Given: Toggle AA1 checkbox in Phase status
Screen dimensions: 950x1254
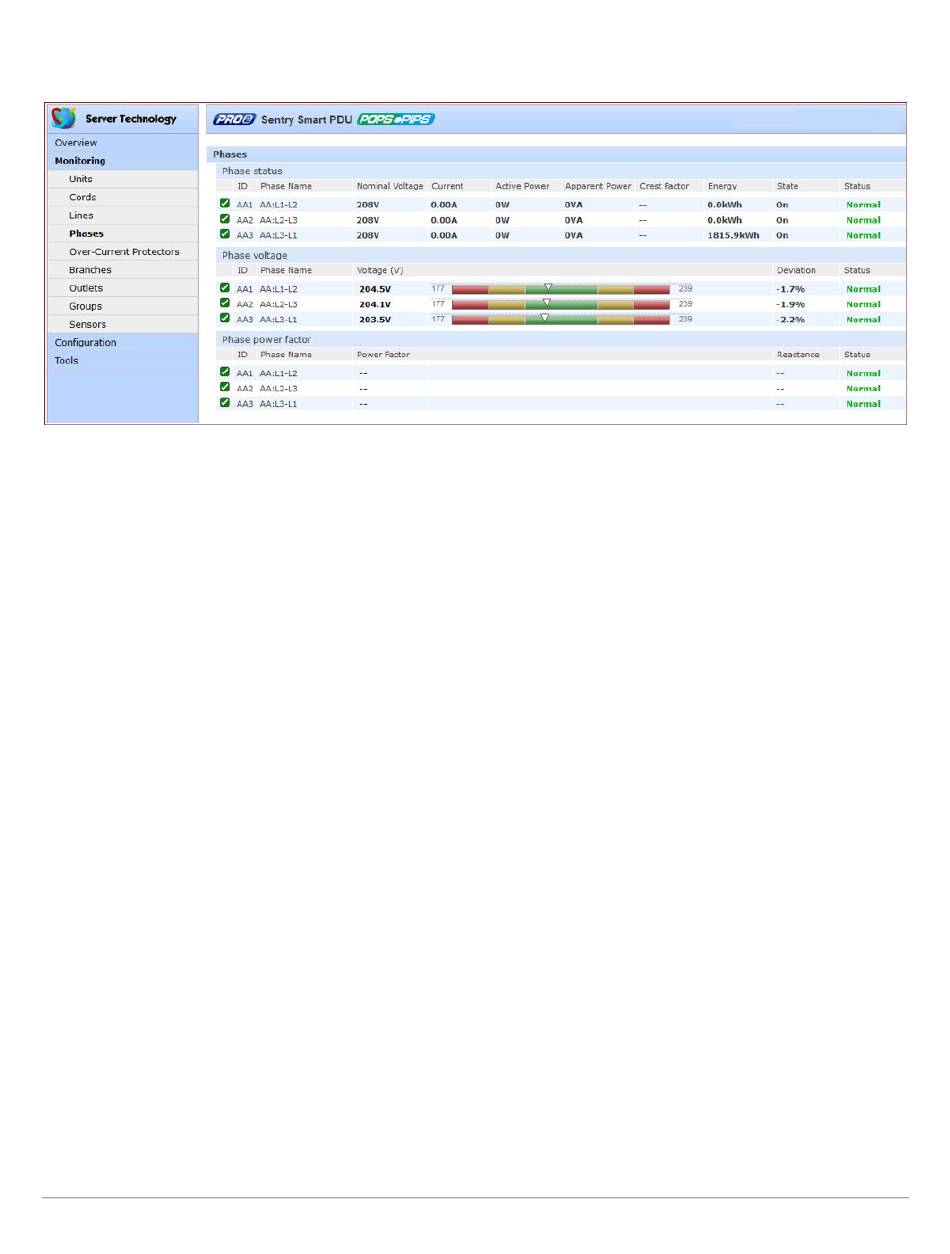Looking at the screenshot, I should click(225, 203).
